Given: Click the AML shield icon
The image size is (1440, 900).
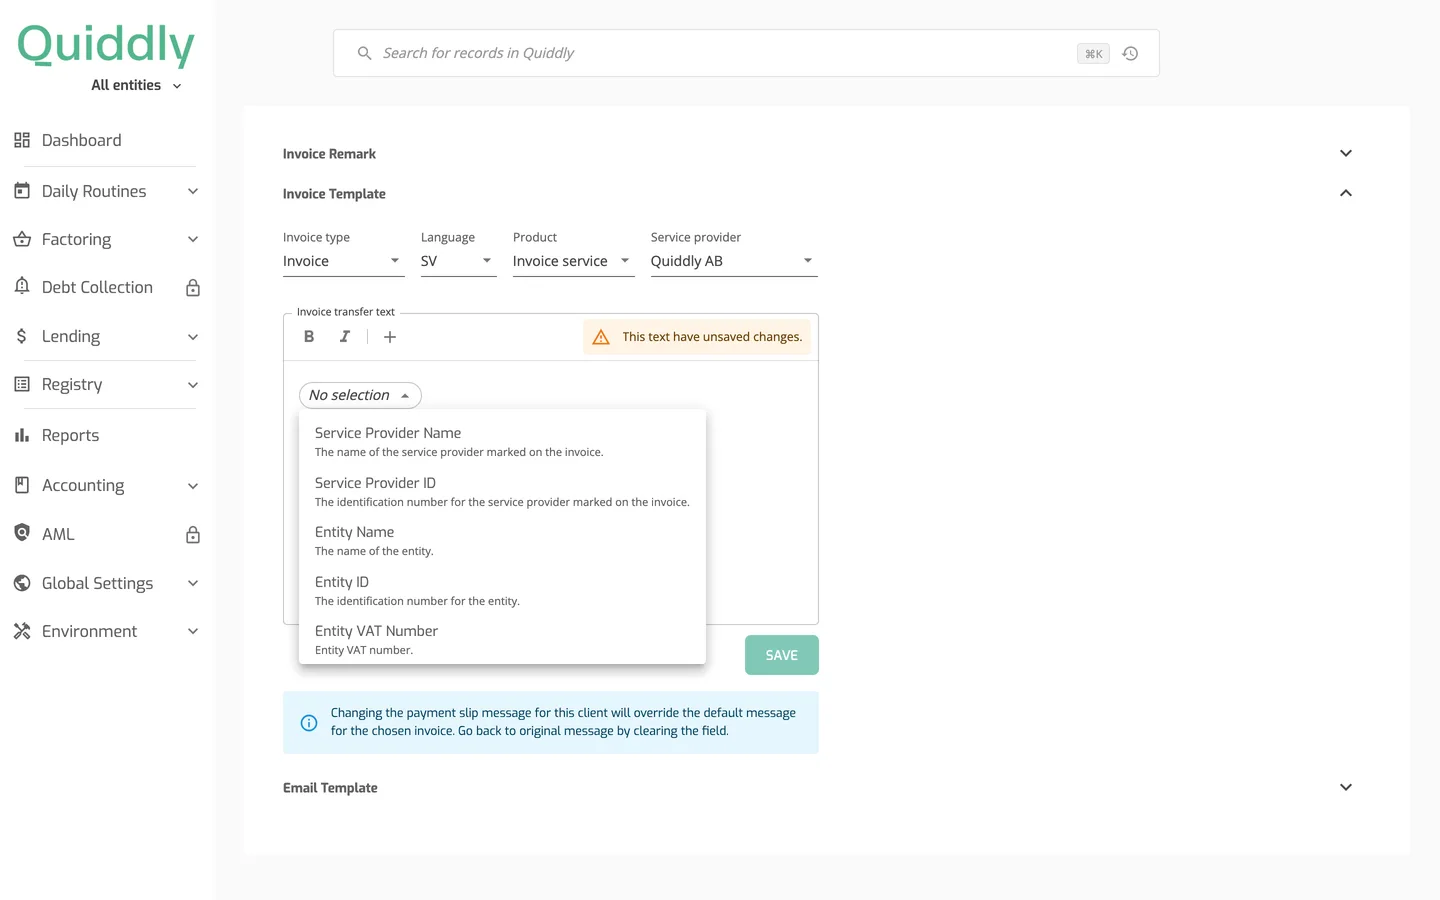Looking at the screenshot, I should tap(22, 533).
